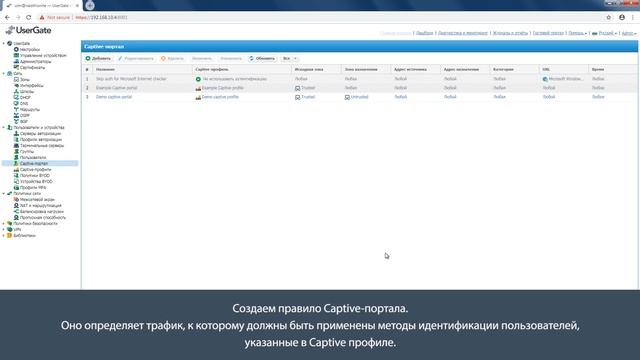Viewport: 640px width, 360px height.
Task: Open Управление устройством in sidebar
Action: (x=43, y=56)
